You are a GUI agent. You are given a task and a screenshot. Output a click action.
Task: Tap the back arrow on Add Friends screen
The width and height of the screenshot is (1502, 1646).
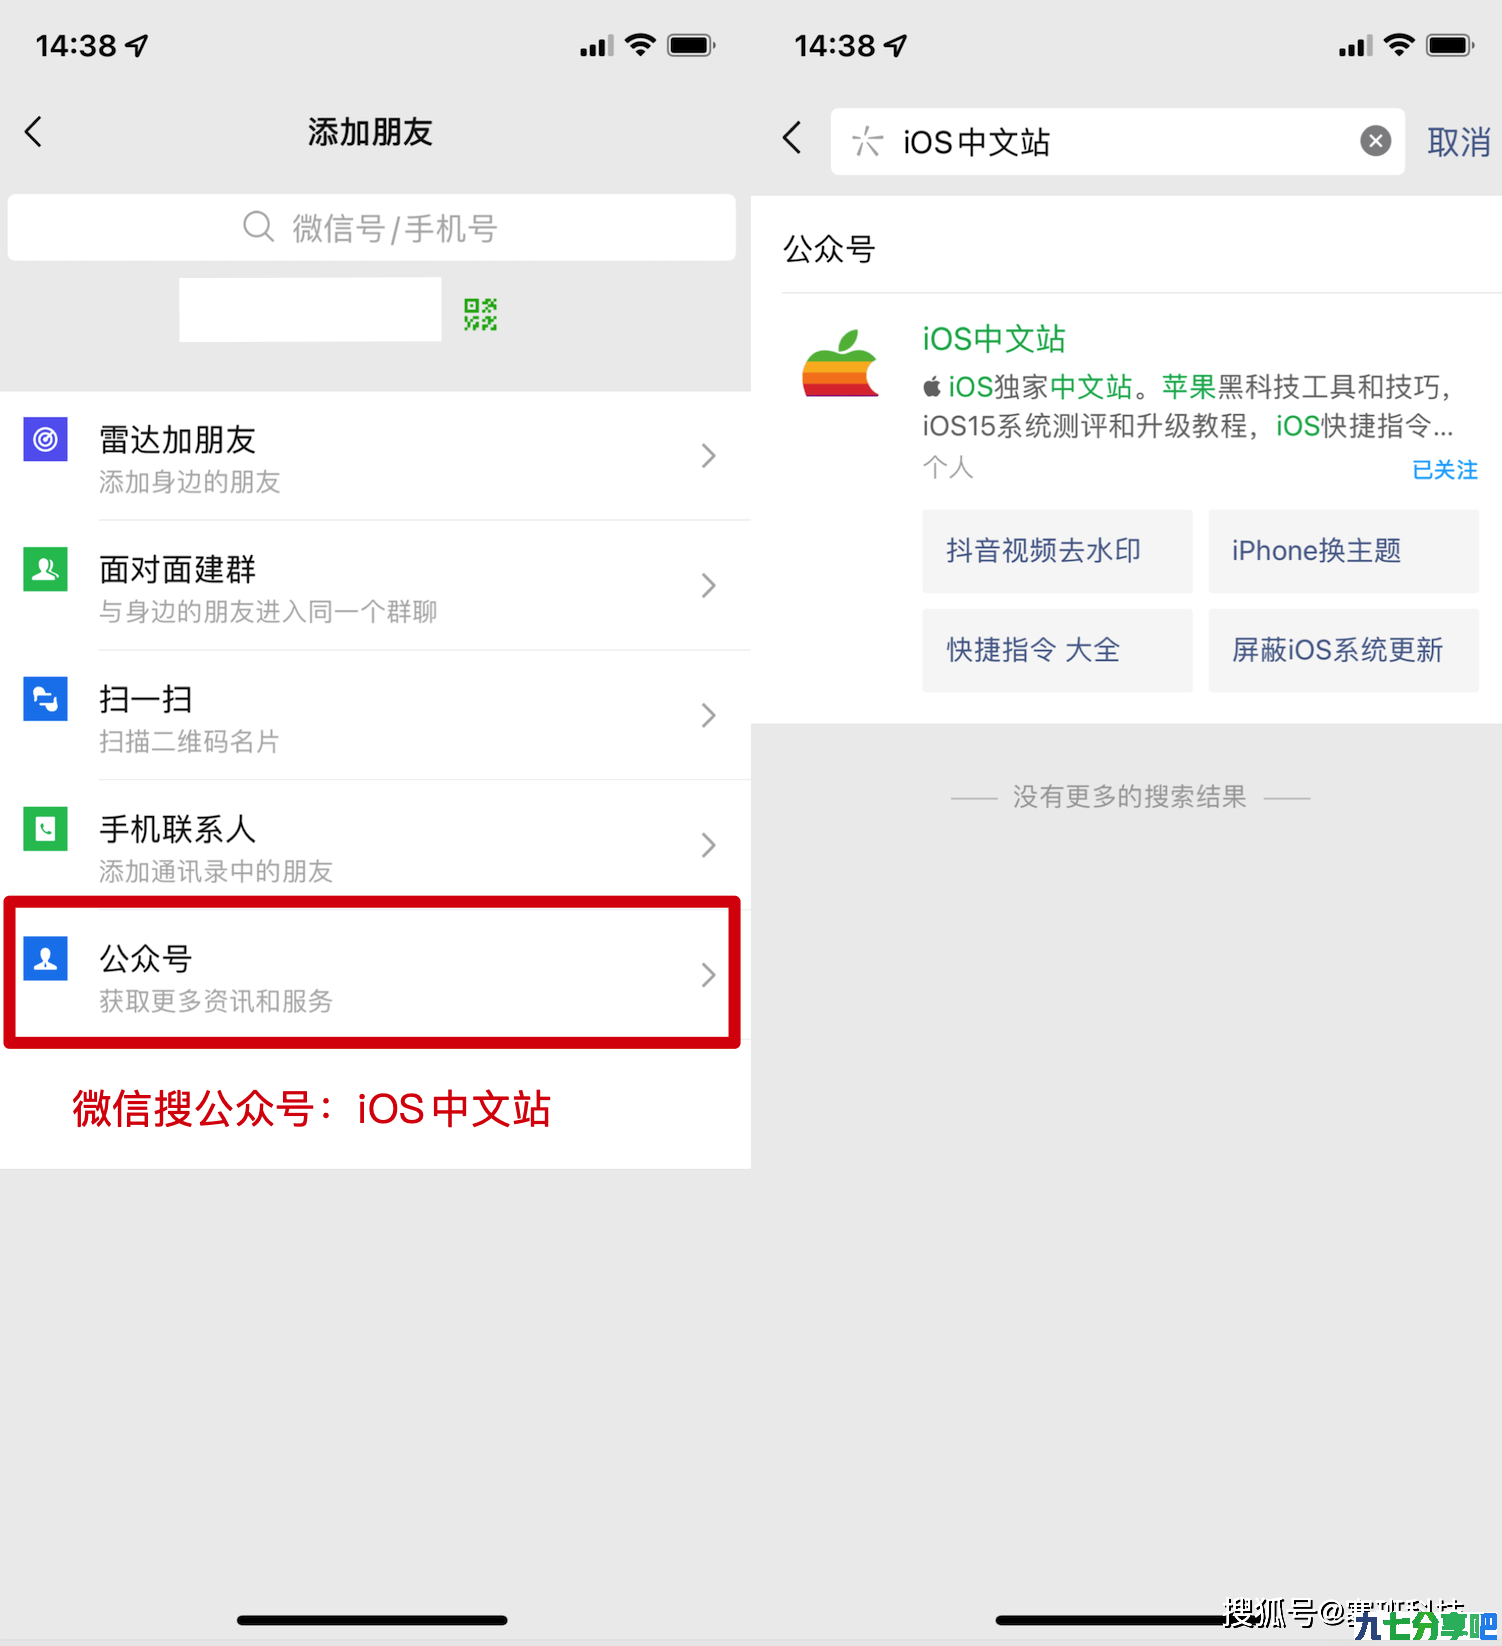point(33,132)
